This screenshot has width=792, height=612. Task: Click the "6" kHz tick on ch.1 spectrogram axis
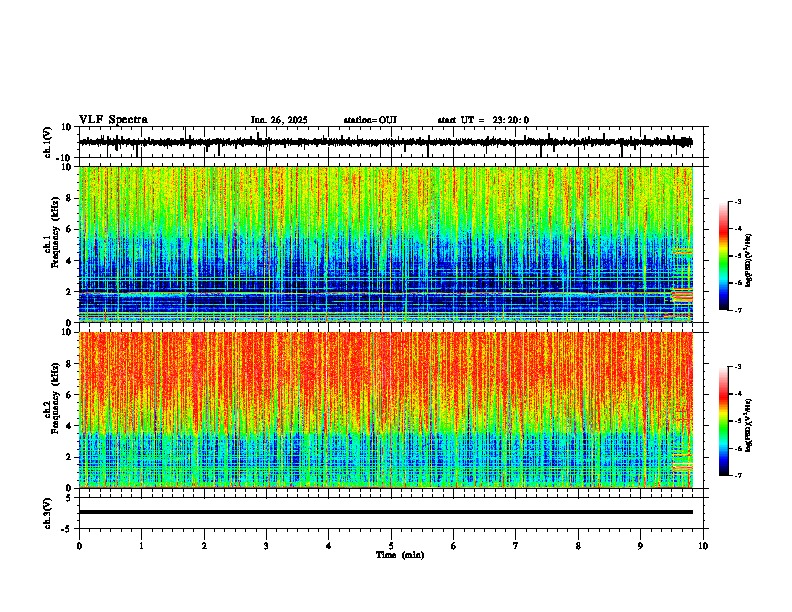coord(69,229)
